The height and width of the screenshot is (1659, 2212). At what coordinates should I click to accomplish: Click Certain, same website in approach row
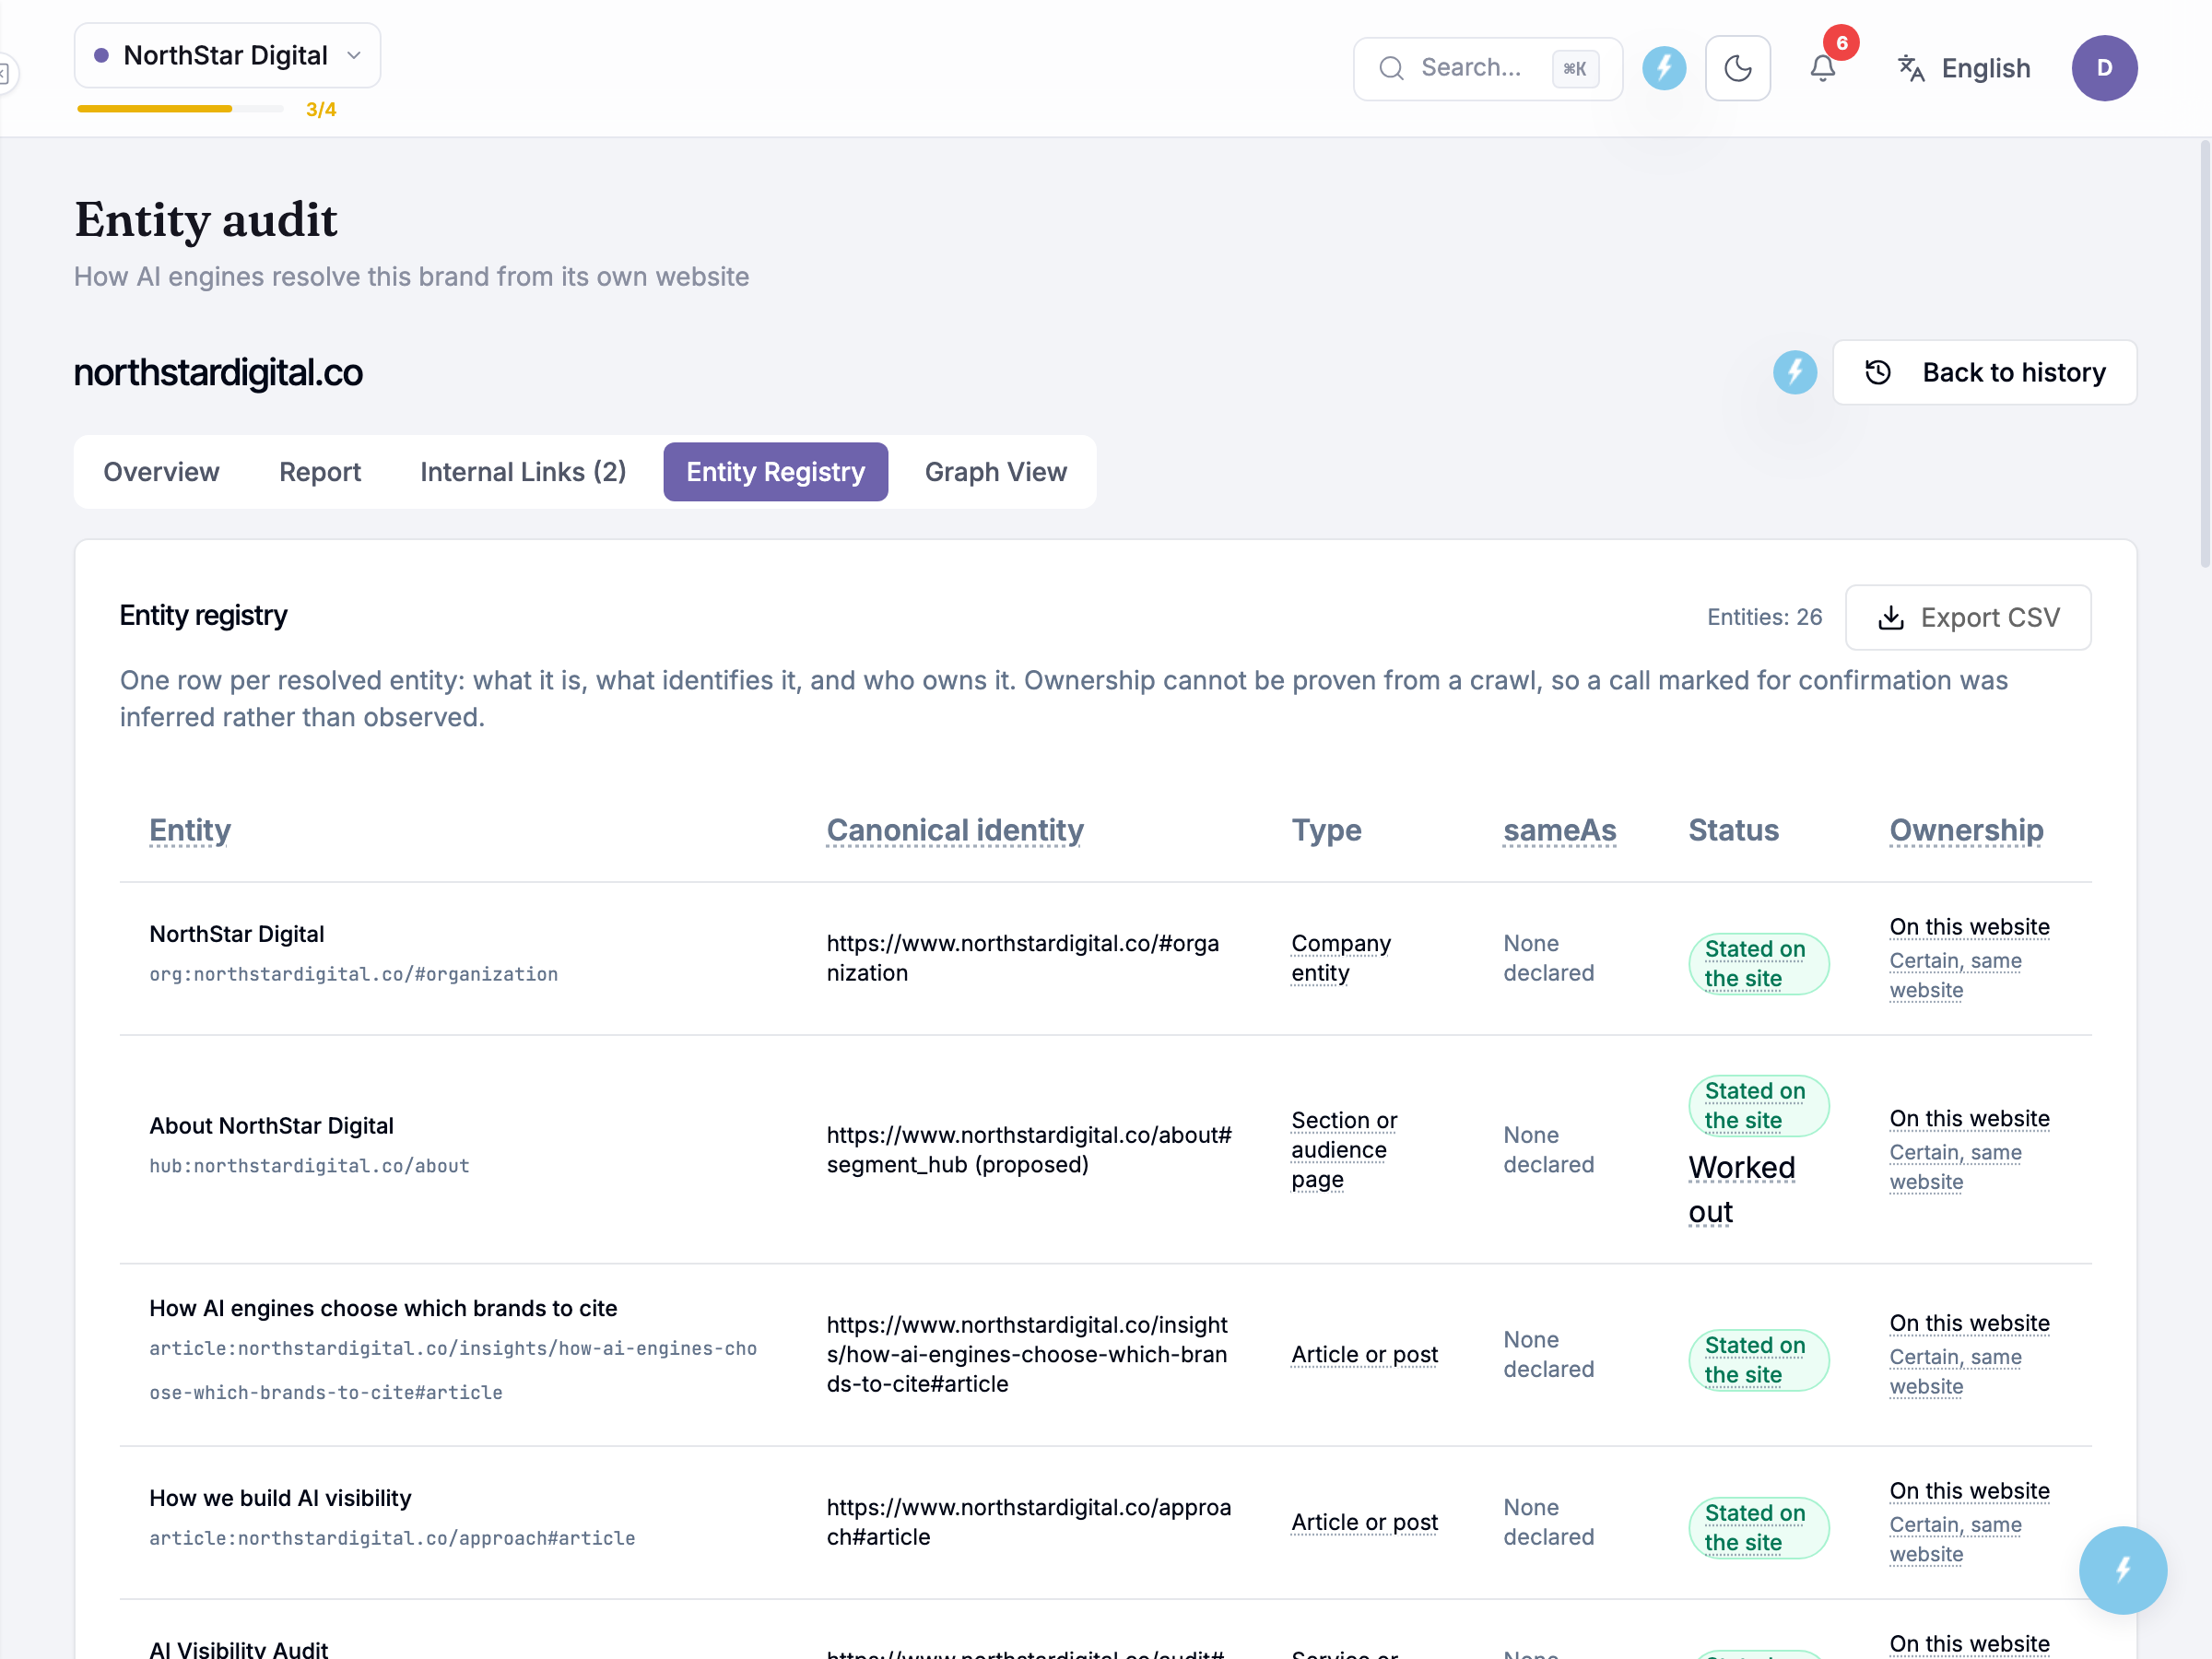coord(1955,1539)
